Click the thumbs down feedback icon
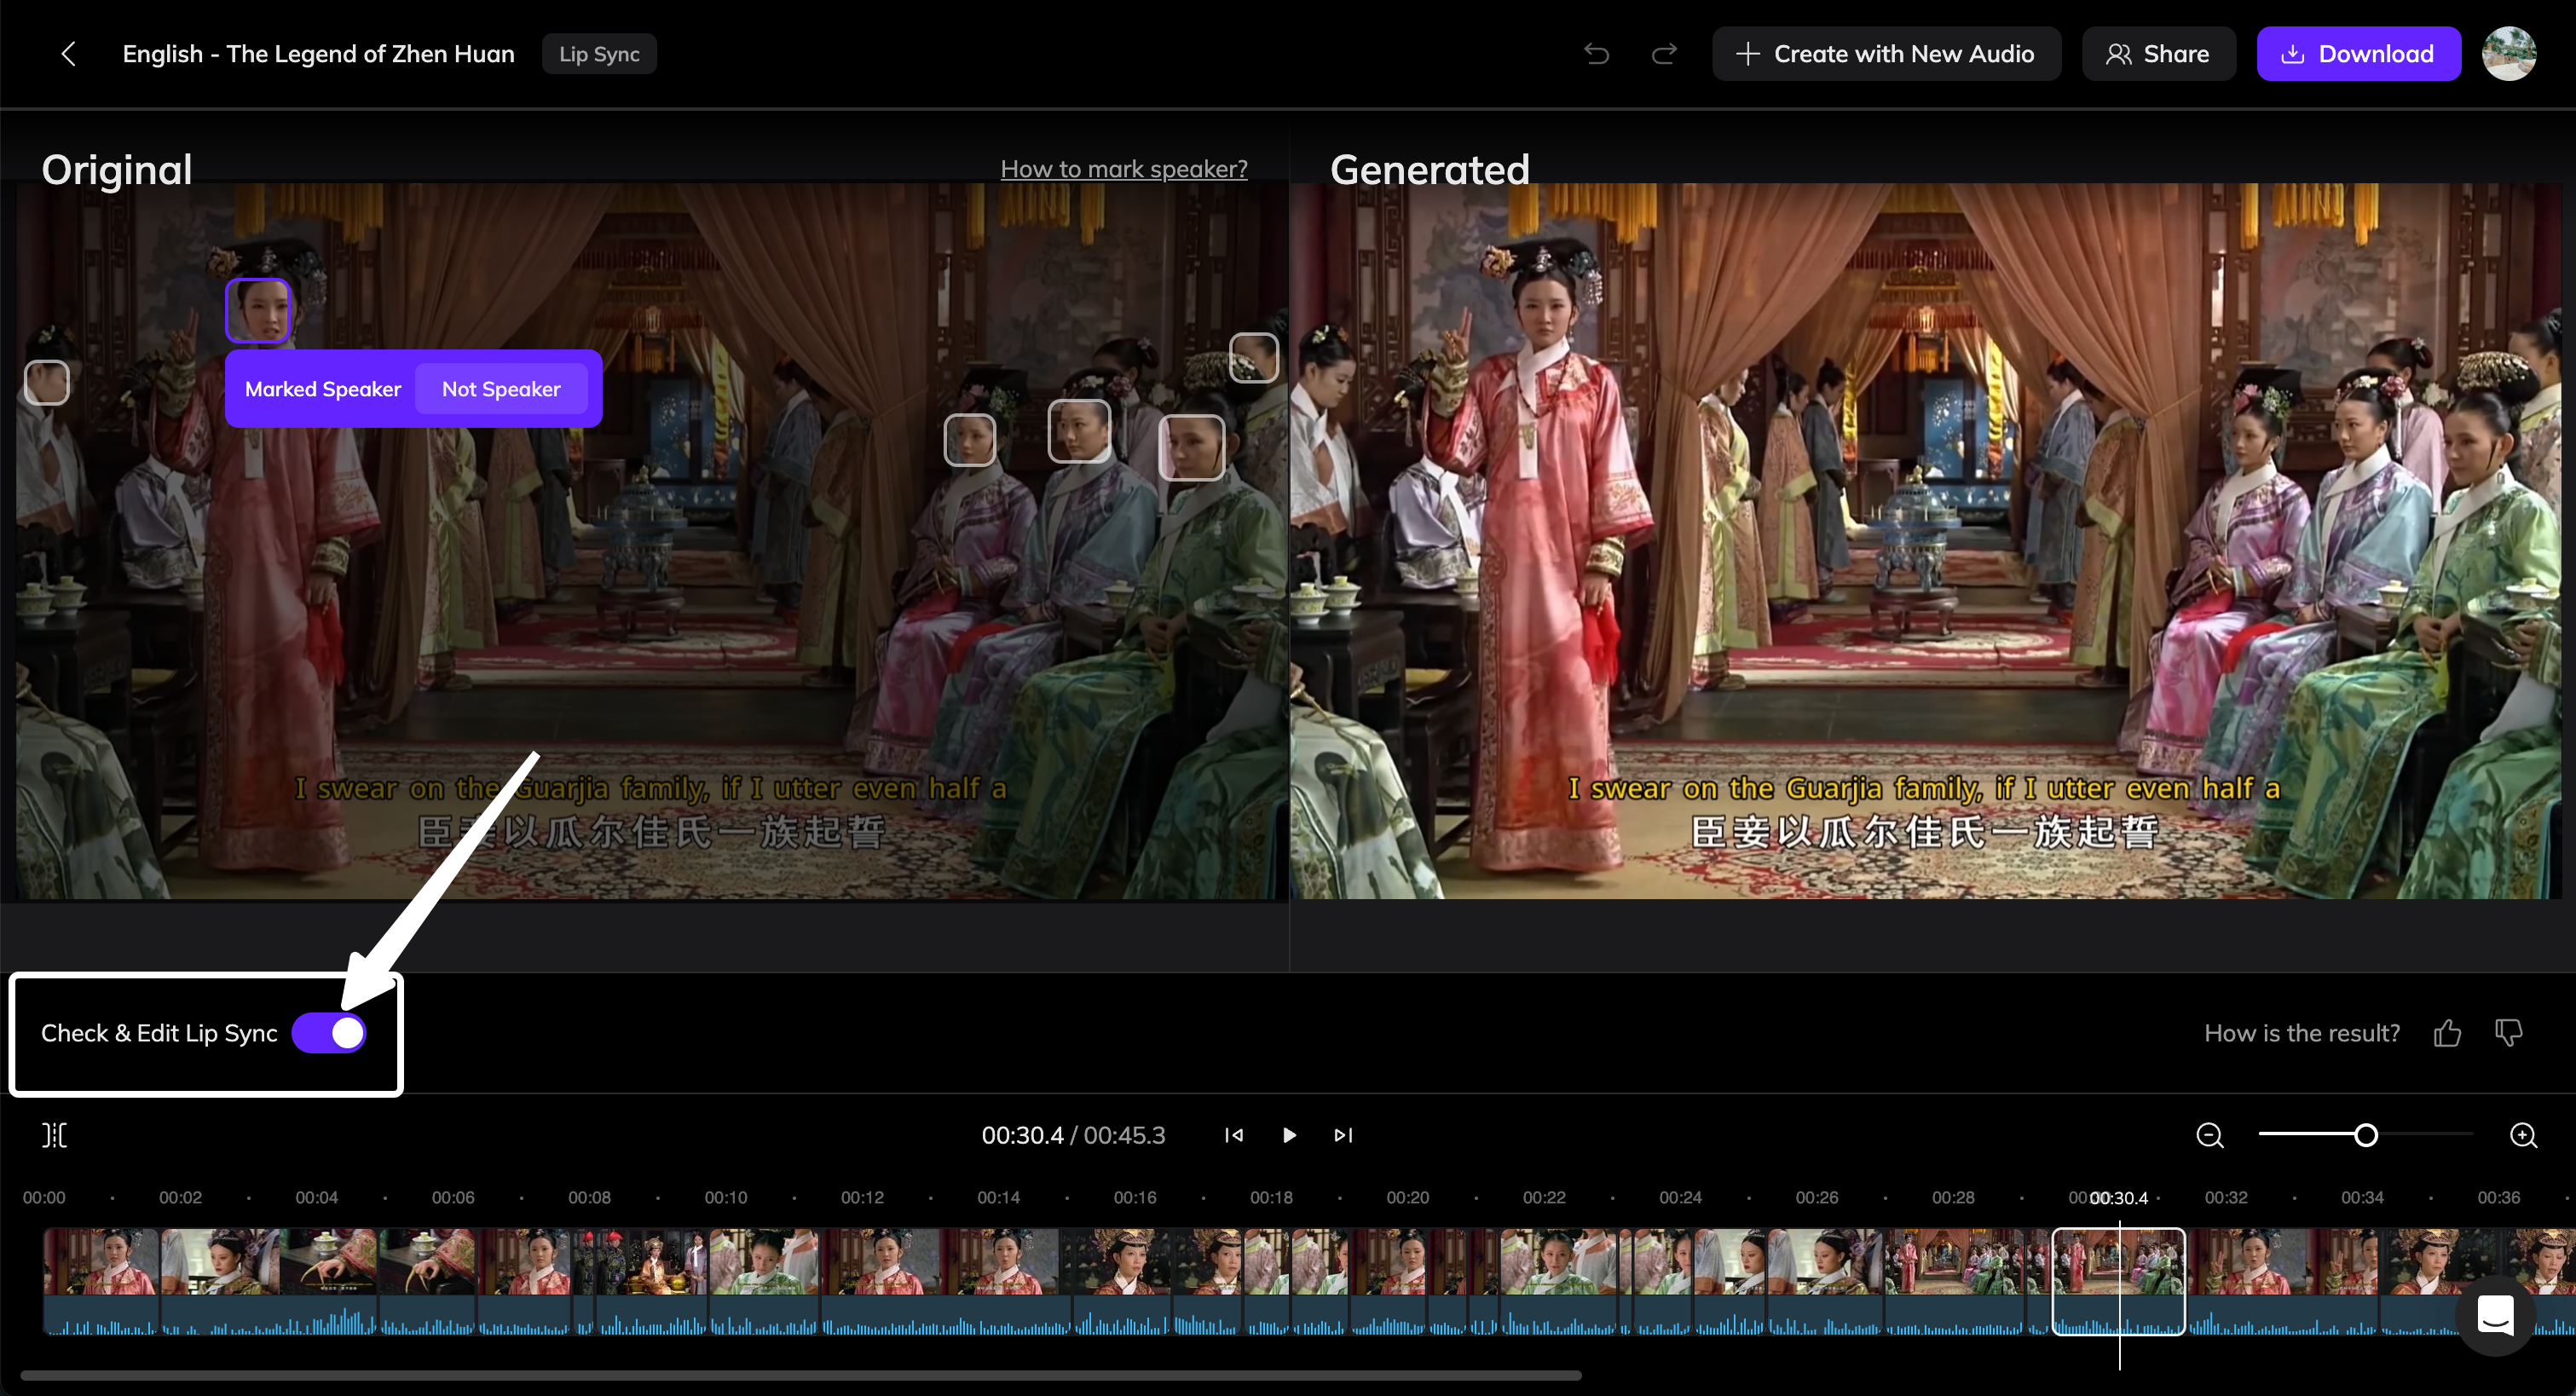This screenshot has width=2576, height=1396. (2508, 1032)
